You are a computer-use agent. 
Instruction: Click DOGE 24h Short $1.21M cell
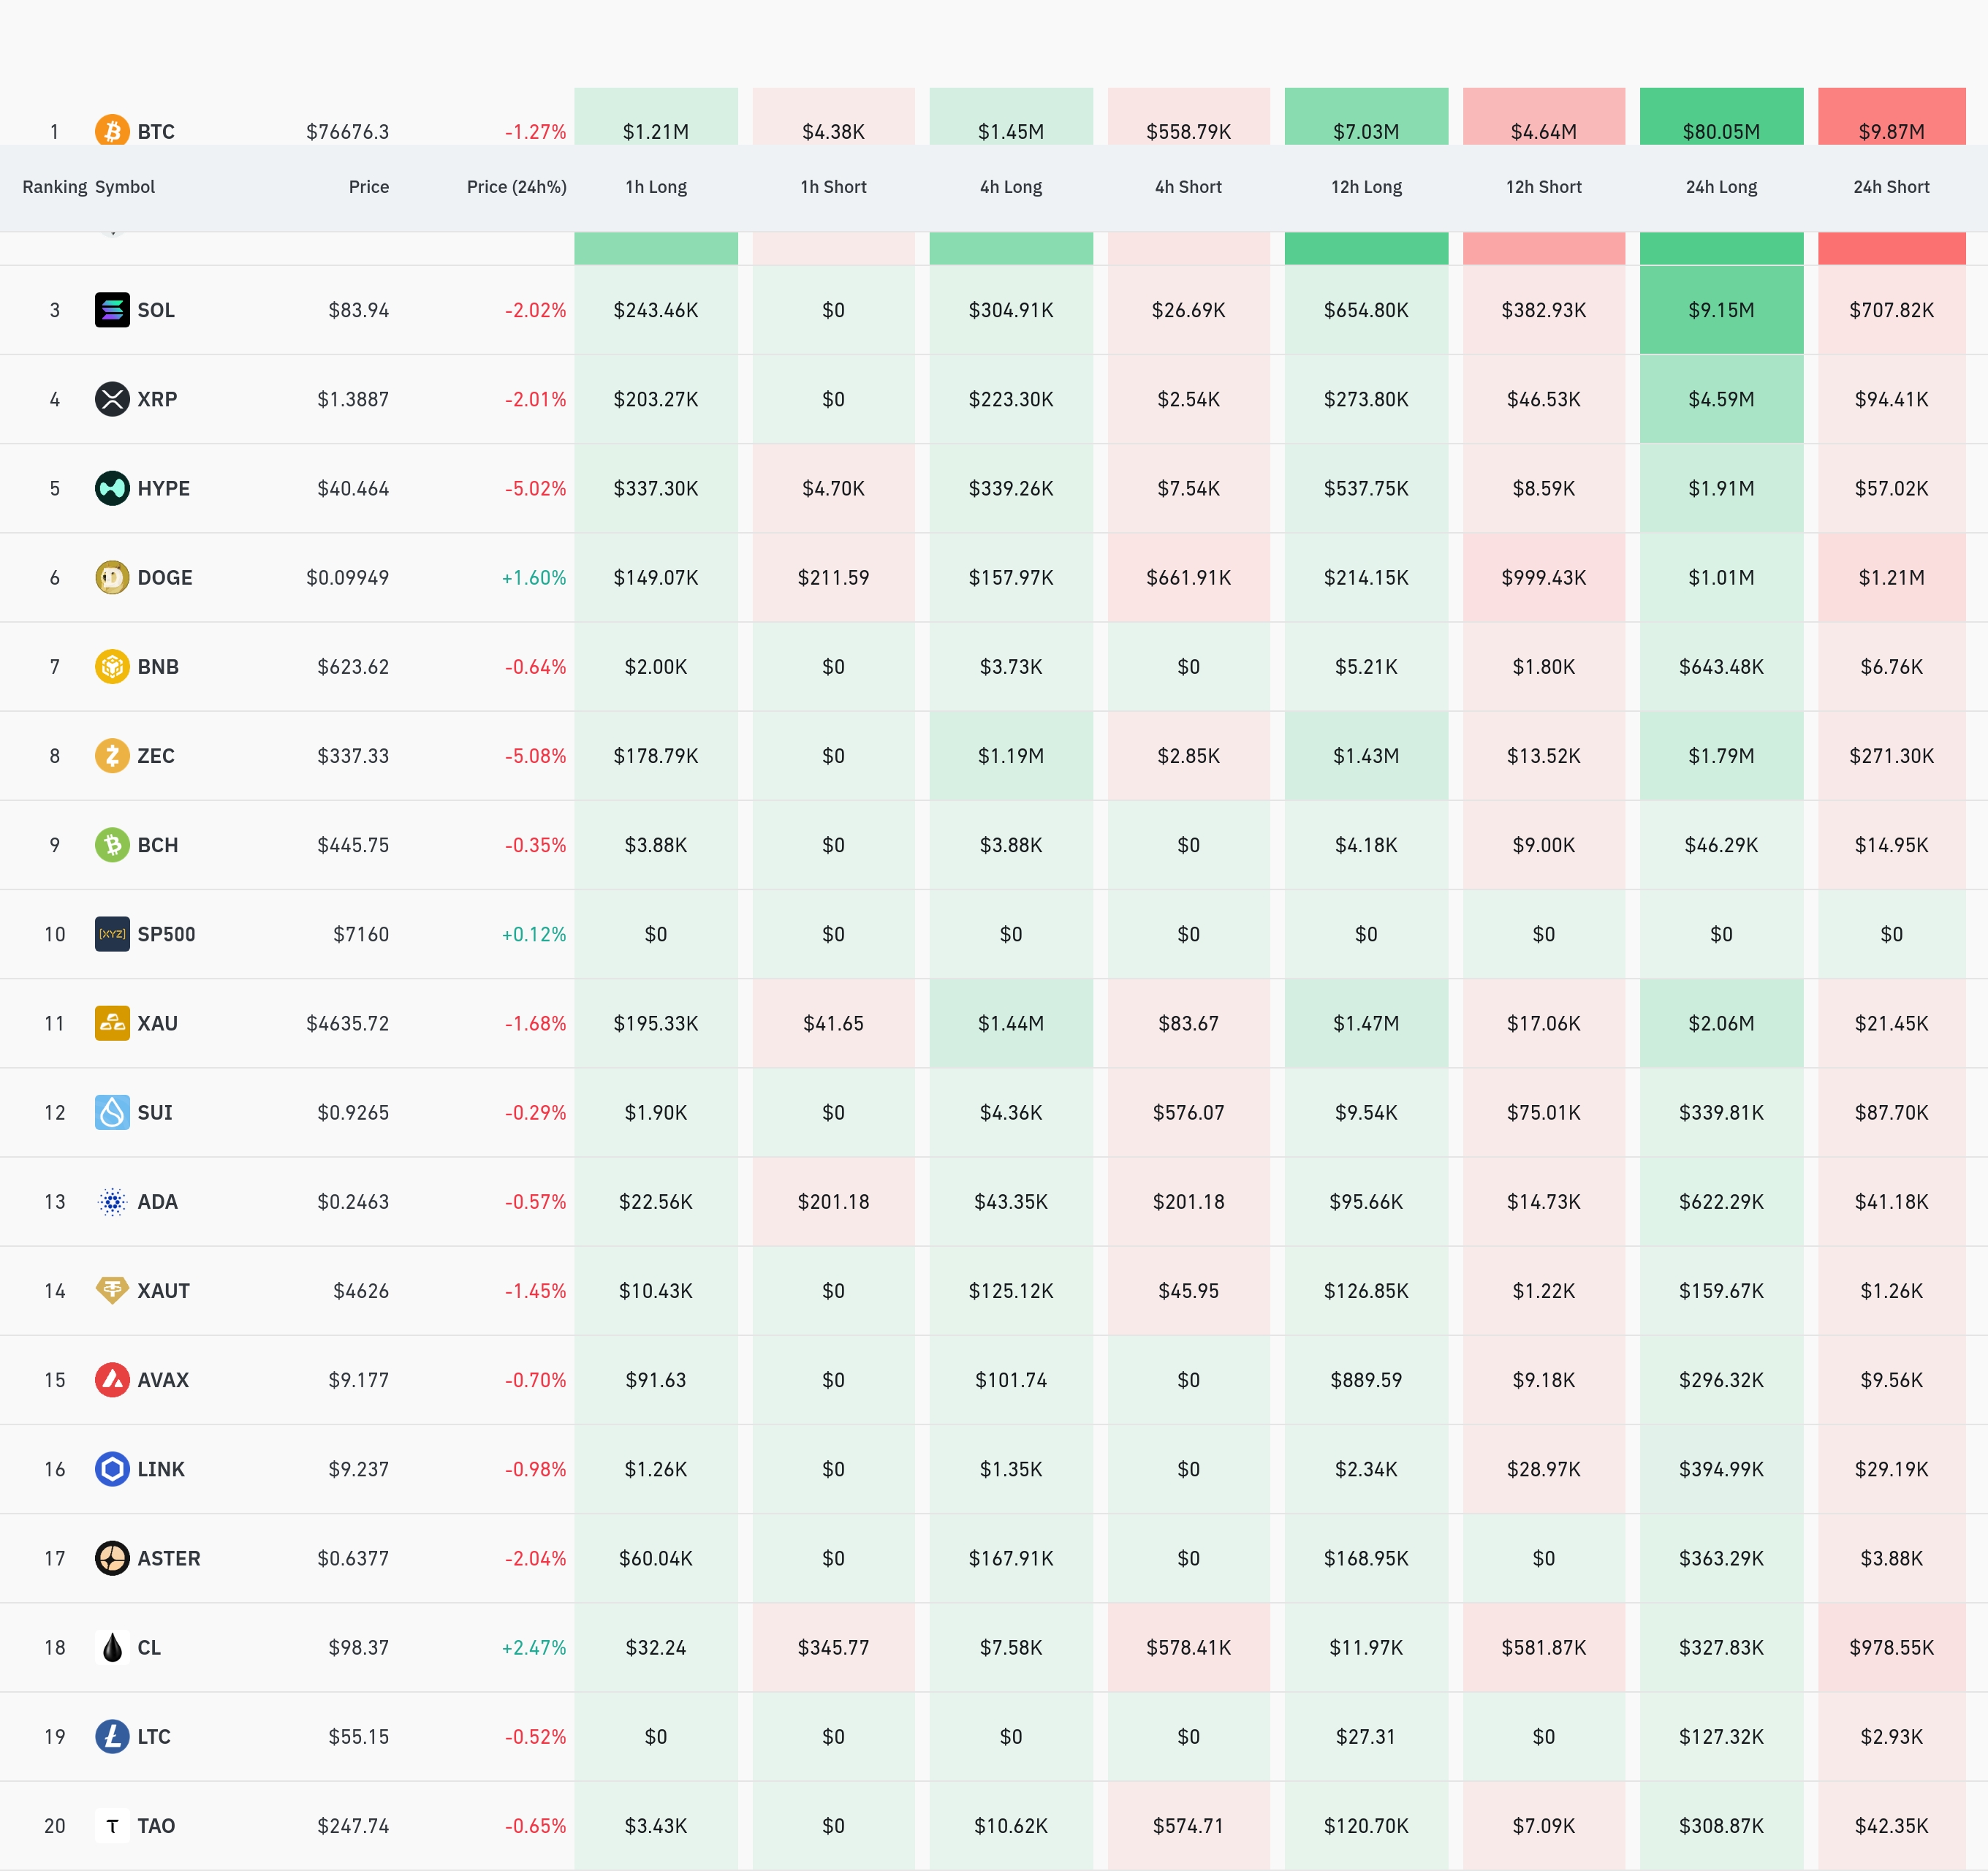[x=1891, y=577]
